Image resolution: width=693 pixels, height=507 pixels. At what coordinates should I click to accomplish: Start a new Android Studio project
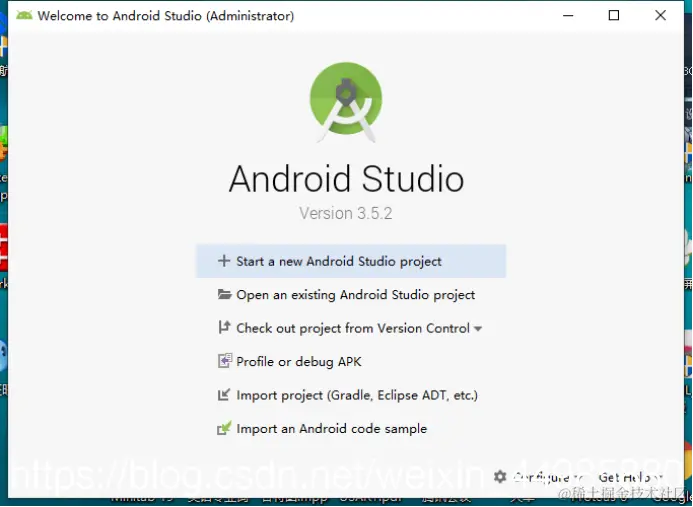coord(350,261)
